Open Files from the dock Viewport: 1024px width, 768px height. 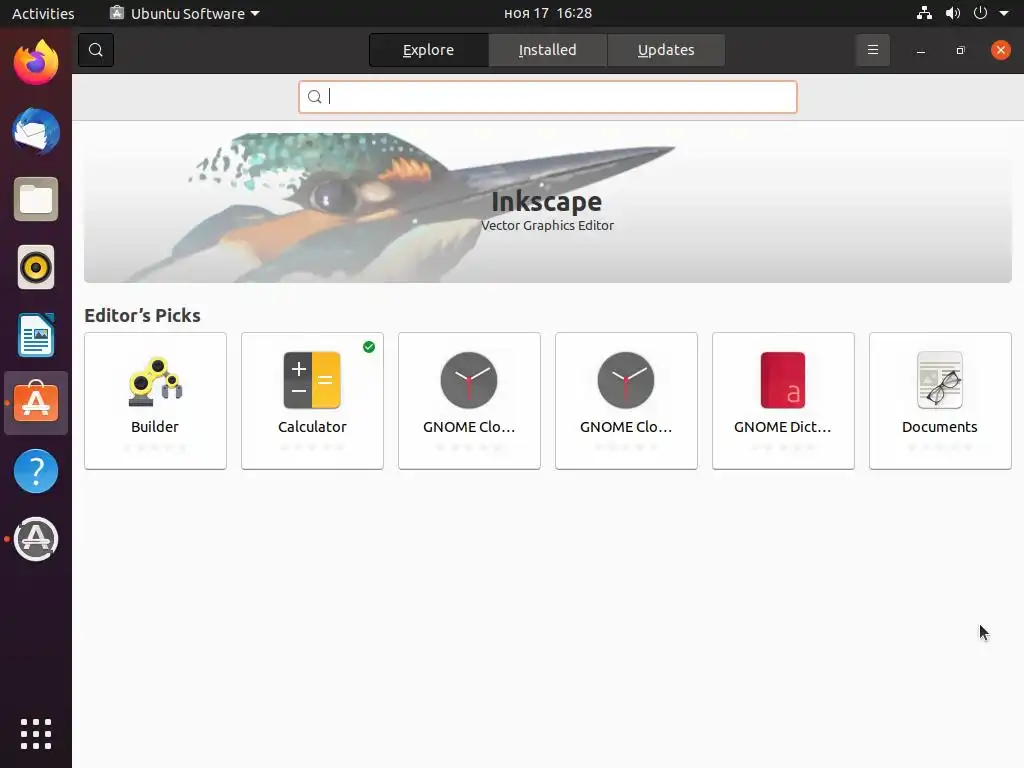tap(36, 199)
